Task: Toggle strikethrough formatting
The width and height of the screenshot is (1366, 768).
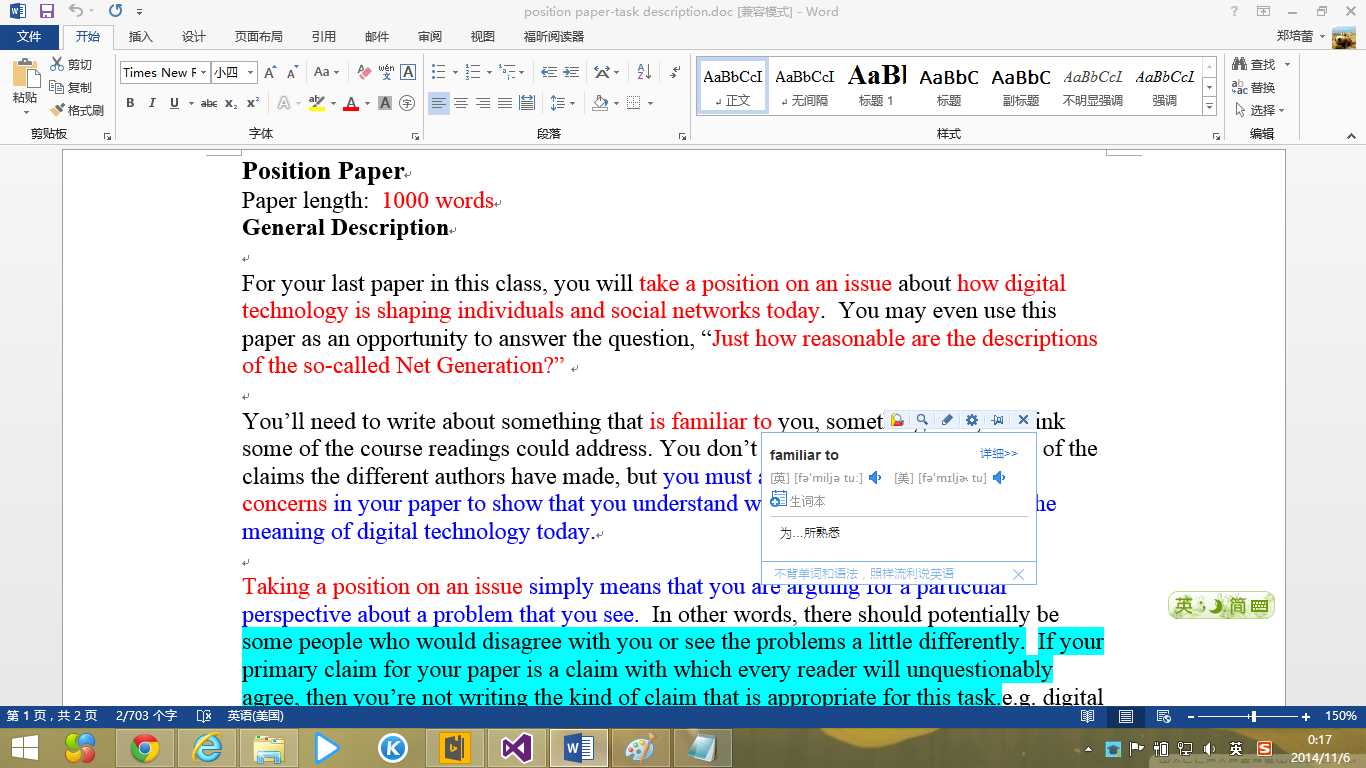Action: pyautogui.click(x=208, y=103)
